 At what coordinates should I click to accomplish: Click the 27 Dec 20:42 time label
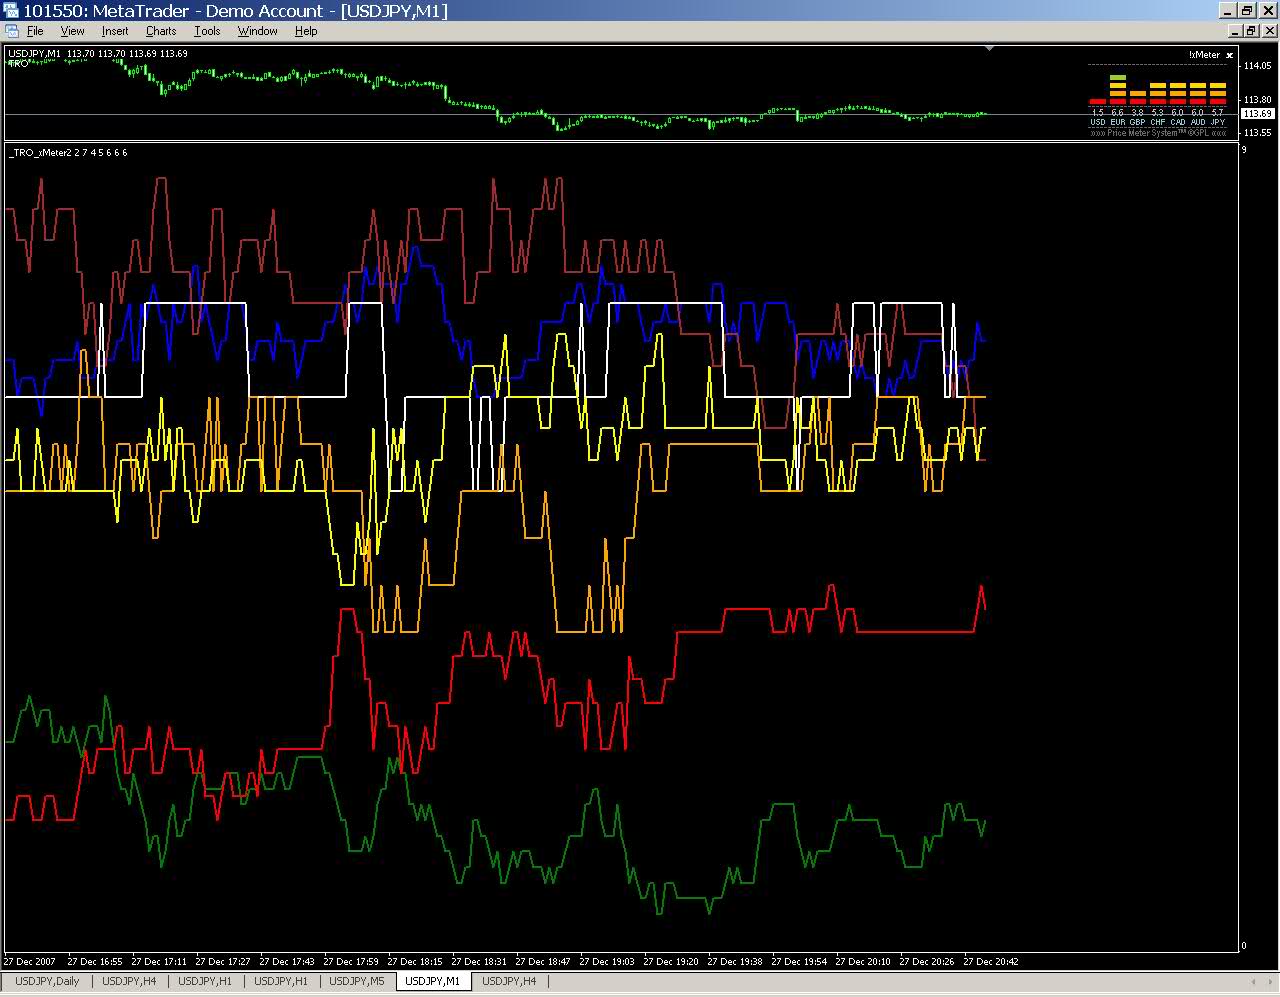tap(992, 962)
